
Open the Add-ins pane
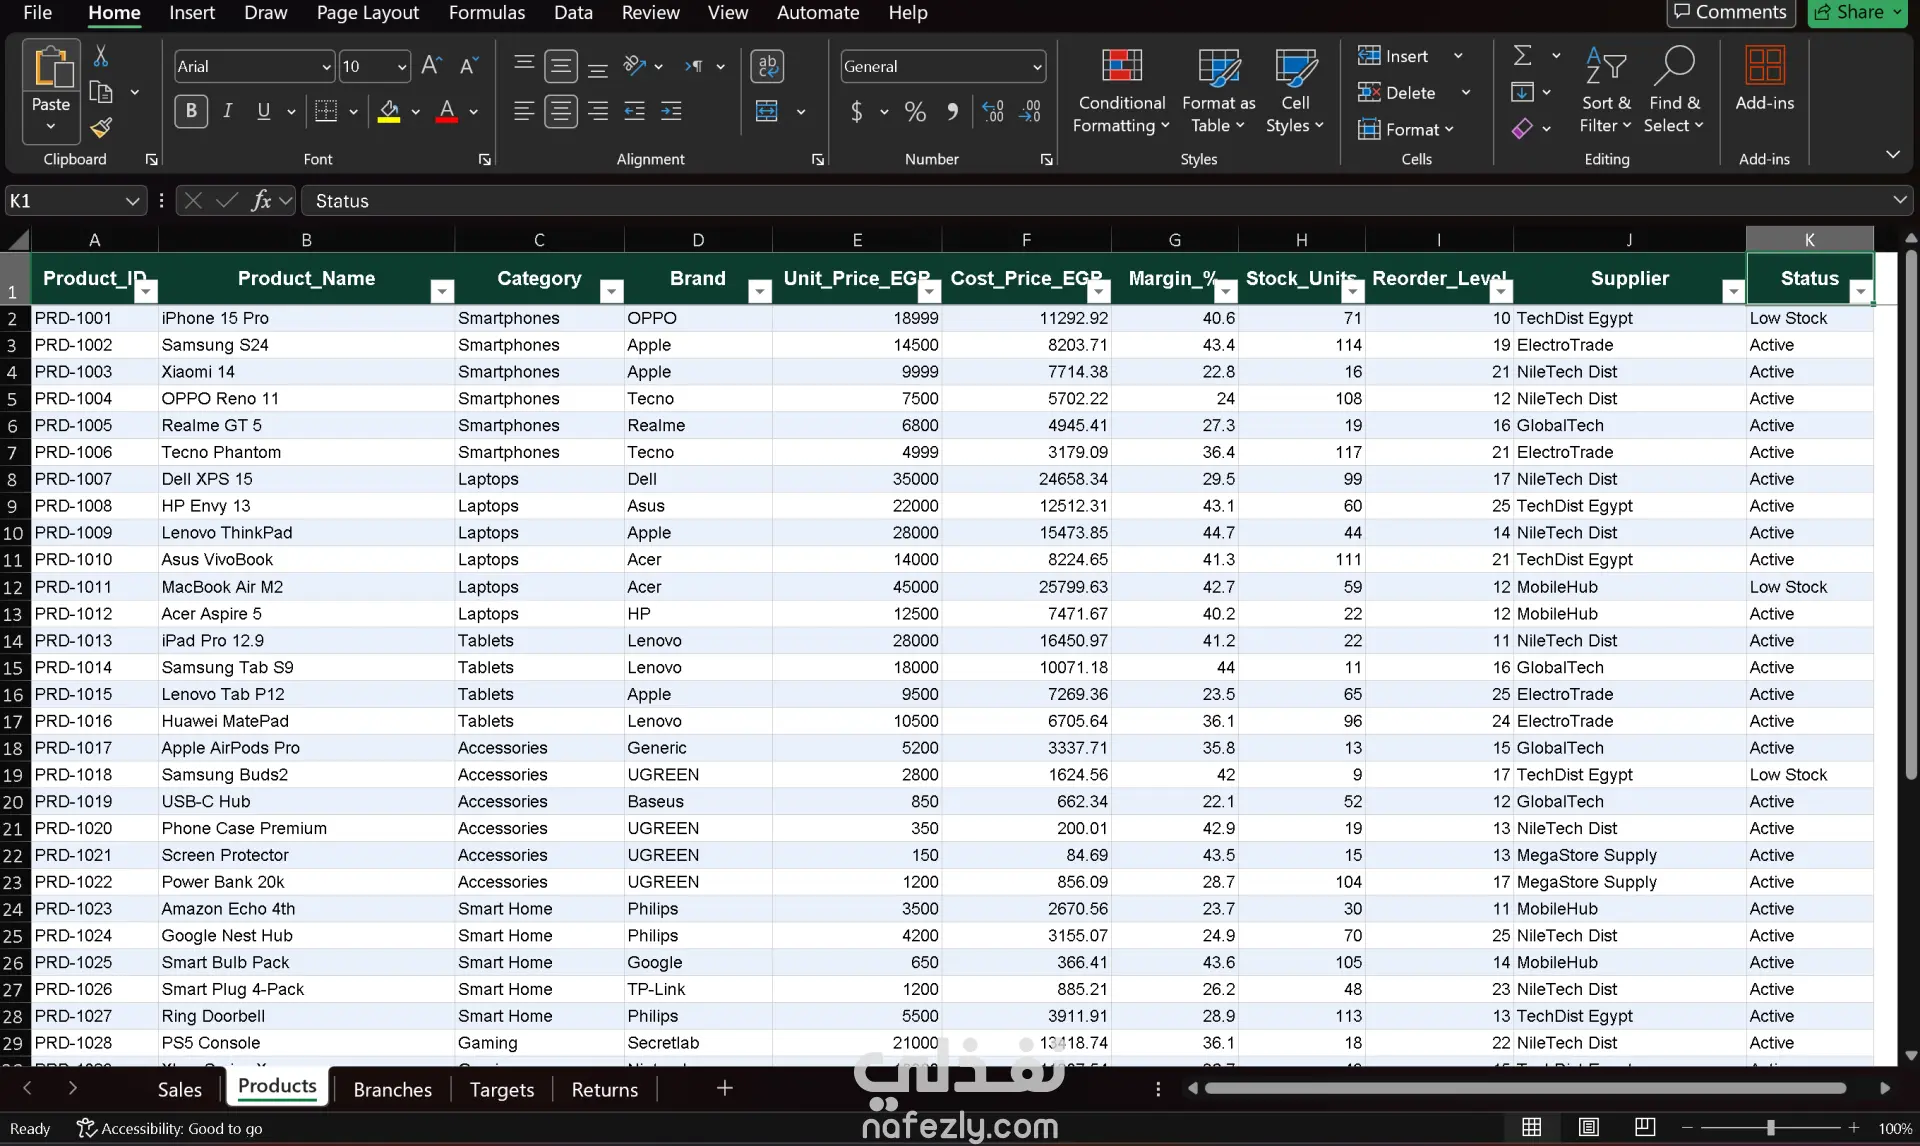(1765, 81)
